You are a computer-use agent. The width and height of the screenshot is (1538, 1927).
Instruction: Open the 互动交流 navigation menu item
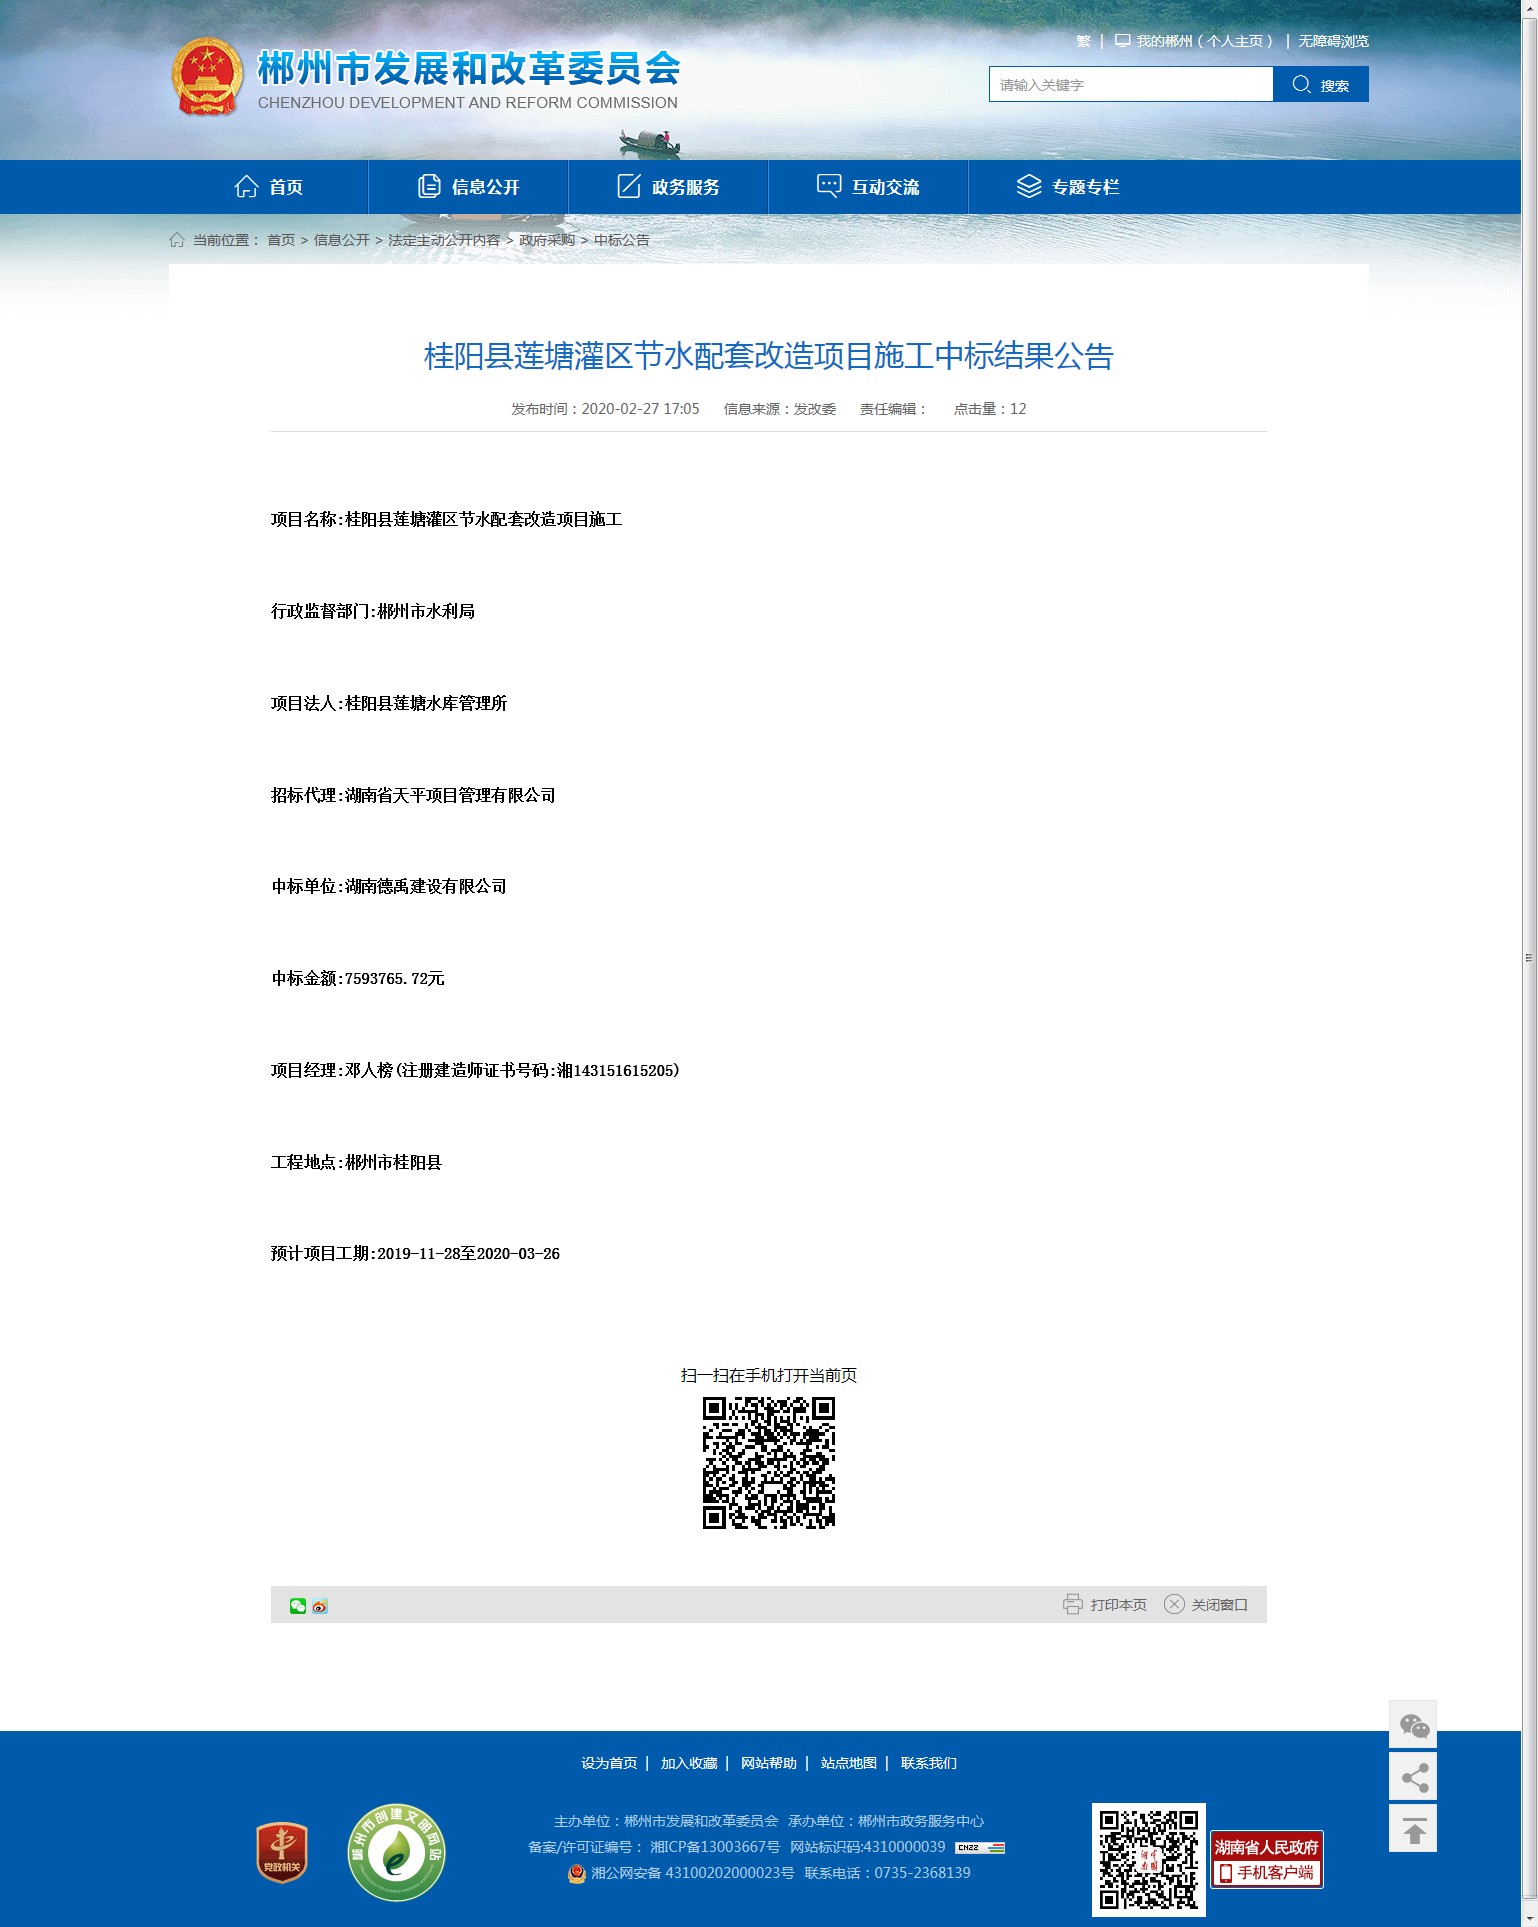point(868,187)
